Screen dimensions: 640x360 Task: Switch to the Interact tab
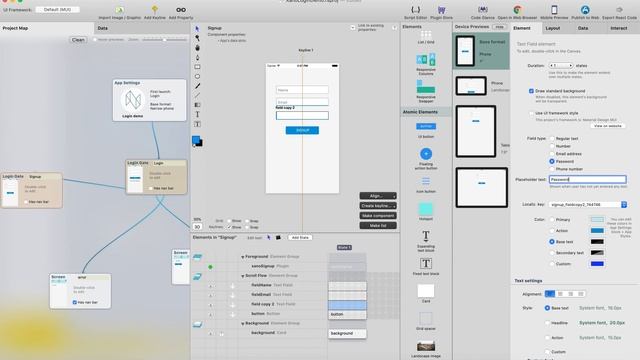click(618, 28)
